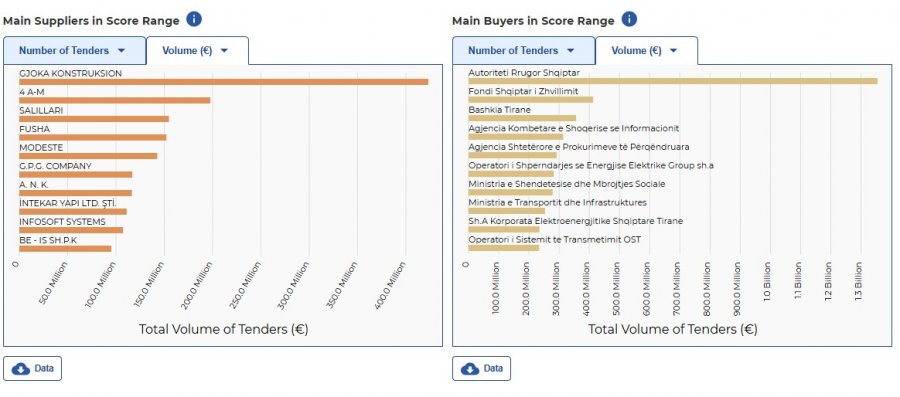The image size is (900, 397).
Task: Click 400.0 Million axis label
Action: [391, 286]
